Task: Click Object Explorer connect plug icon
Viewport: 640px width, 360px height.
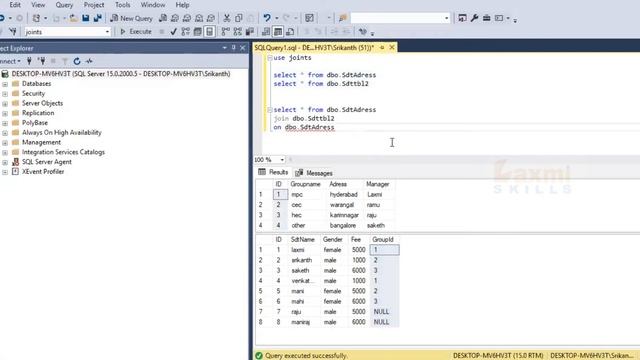Action: point(29,61)
